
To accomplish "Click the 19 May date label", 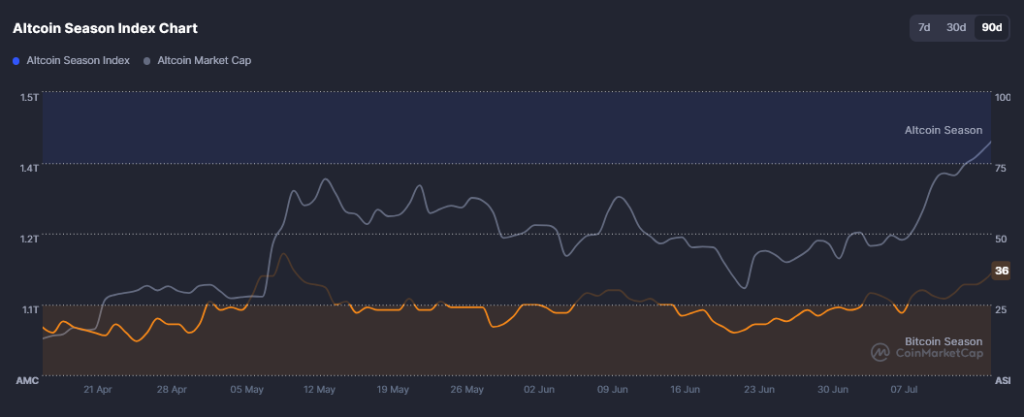I will pos(394,390).
